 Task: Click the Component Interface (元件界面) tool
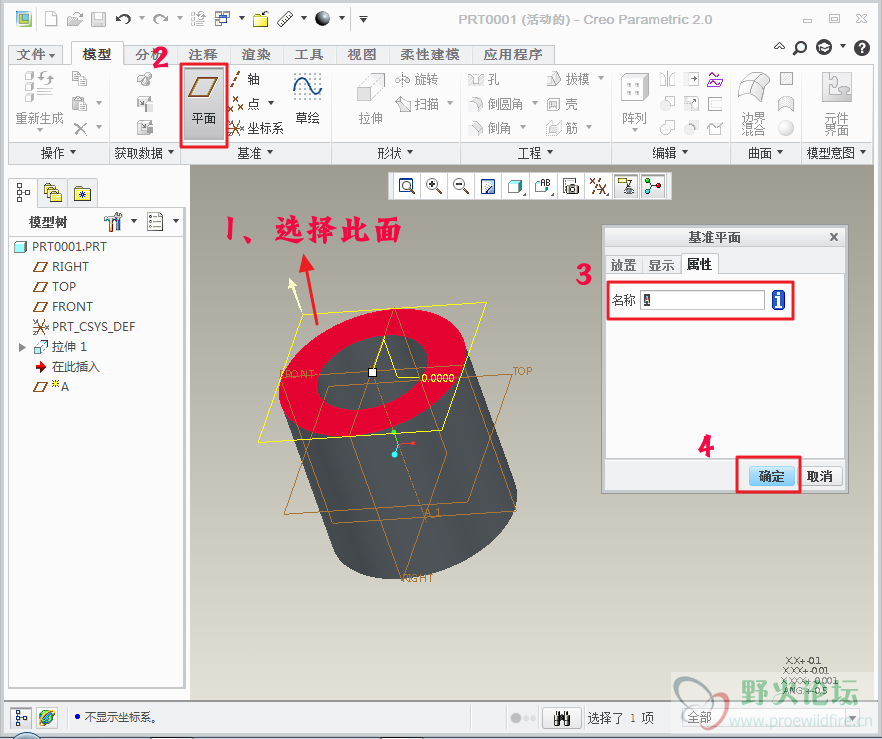[836, 104]
